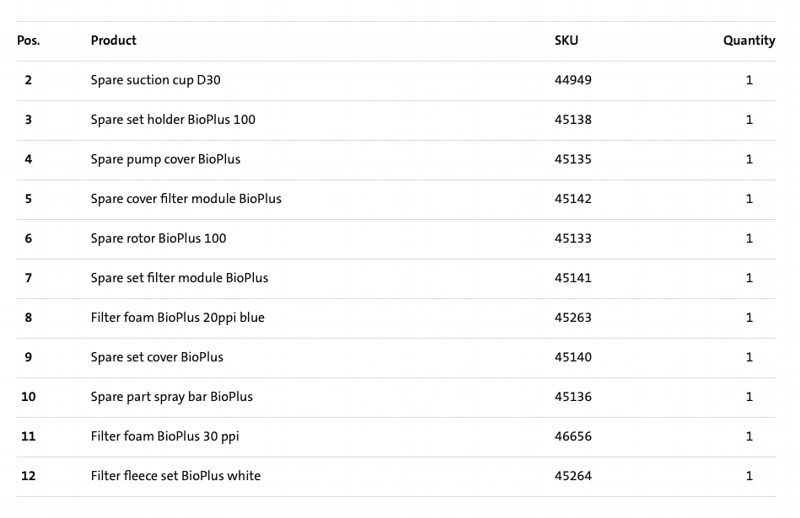Click the Quantity column header
This screenshot has width=800, height=518.
point(749,40)
